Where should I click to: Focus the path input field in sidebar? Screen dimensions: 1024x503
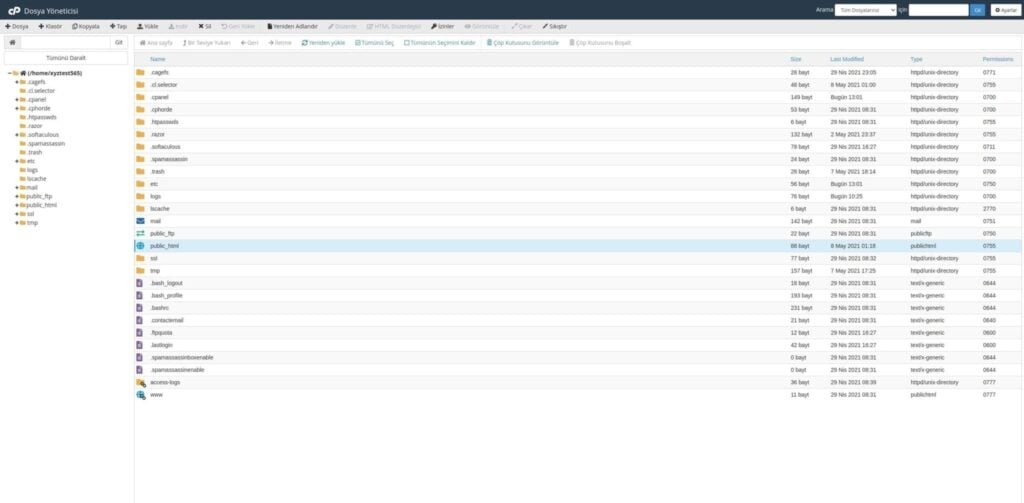(65, 42)
